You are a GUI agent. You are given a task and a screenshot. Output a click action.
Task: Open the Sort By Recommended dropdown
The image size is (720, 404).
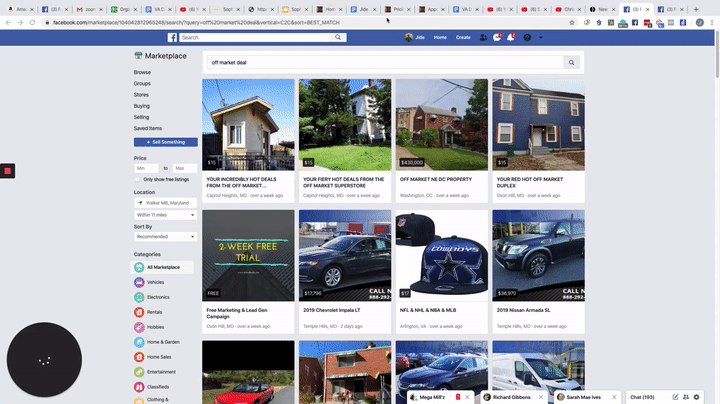tap(165, 237)
